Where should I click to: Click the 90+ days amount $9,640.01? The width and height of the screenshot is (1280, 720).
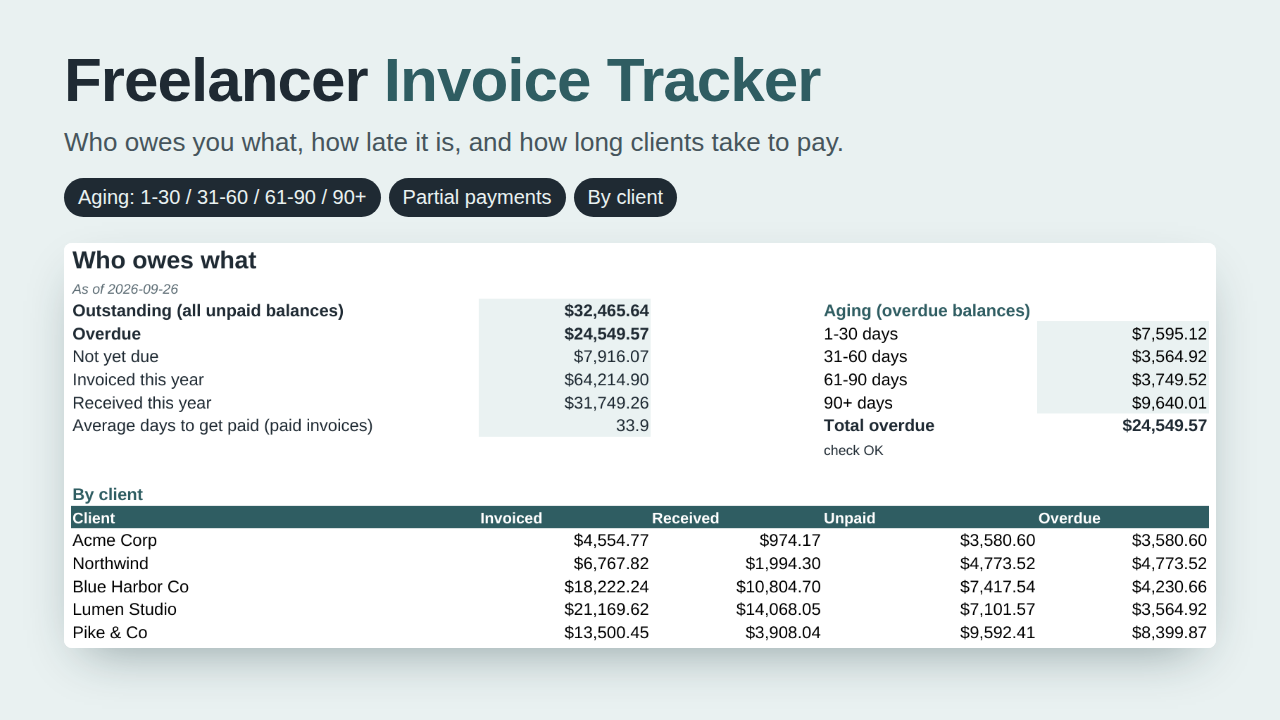1169,403
